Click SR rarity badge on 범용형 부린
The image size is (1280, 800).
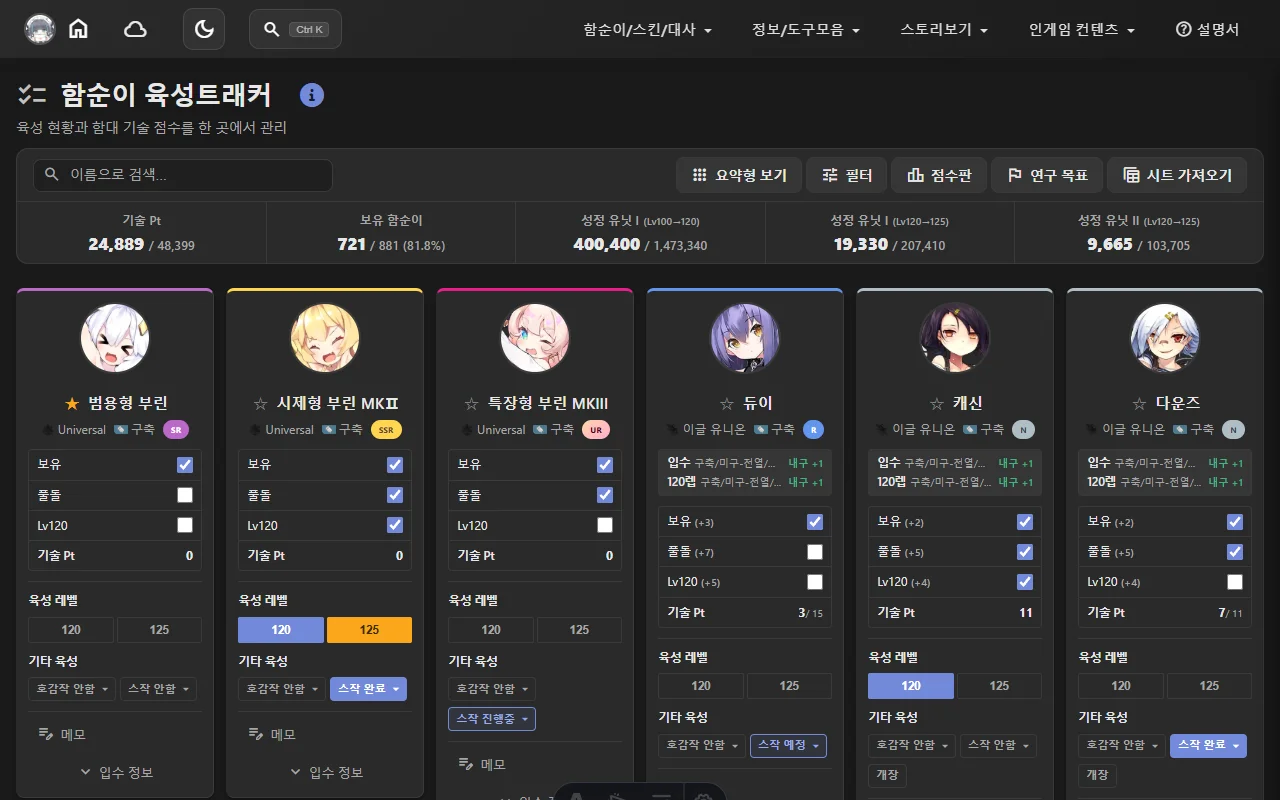coord(176,430)
